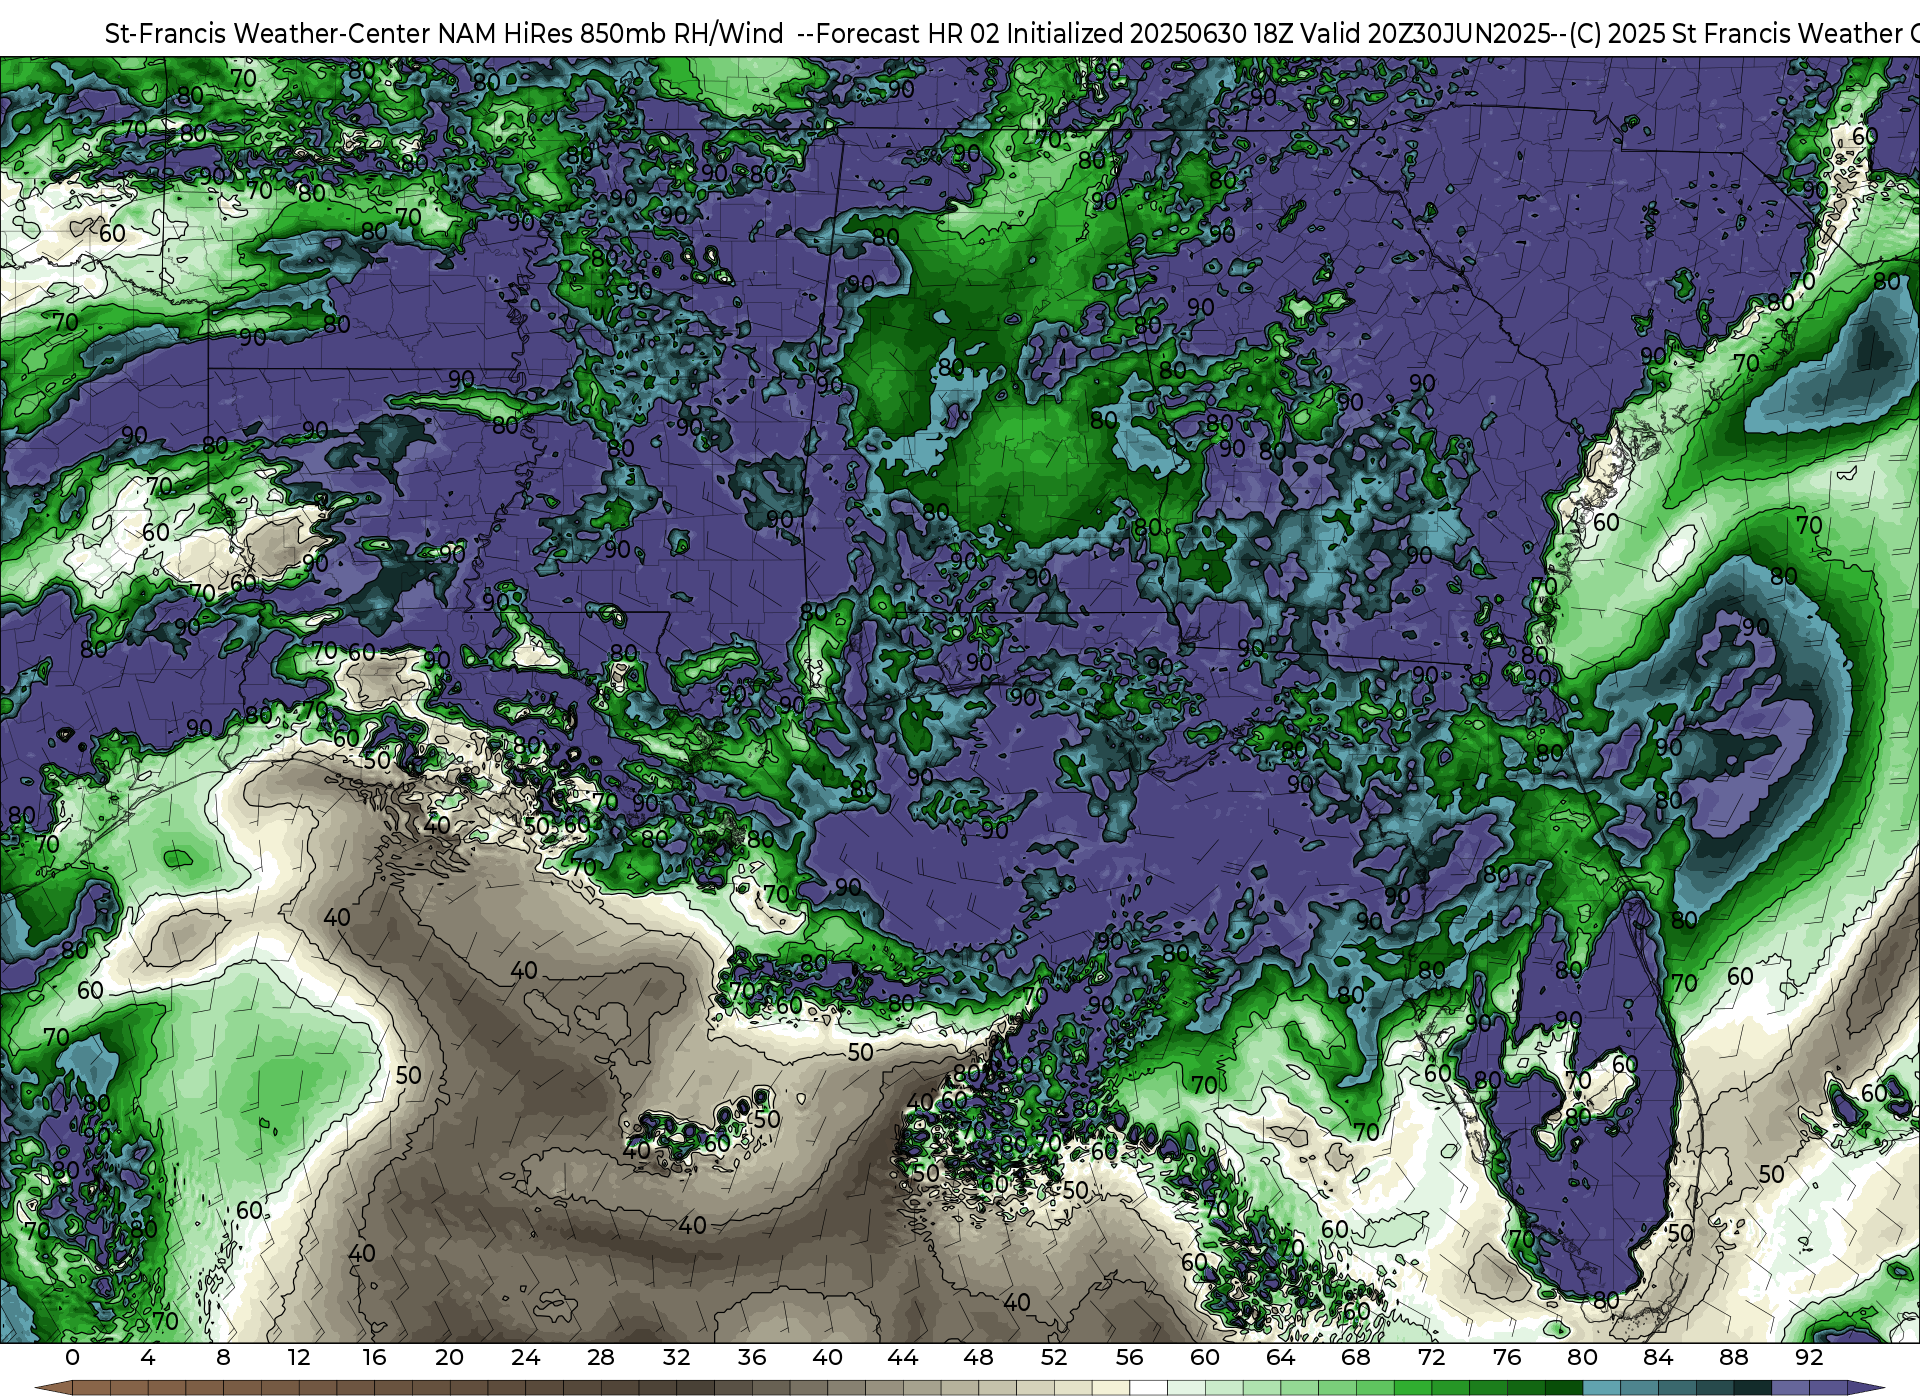Click the colorbar tick label "36"

(752, 1358)
